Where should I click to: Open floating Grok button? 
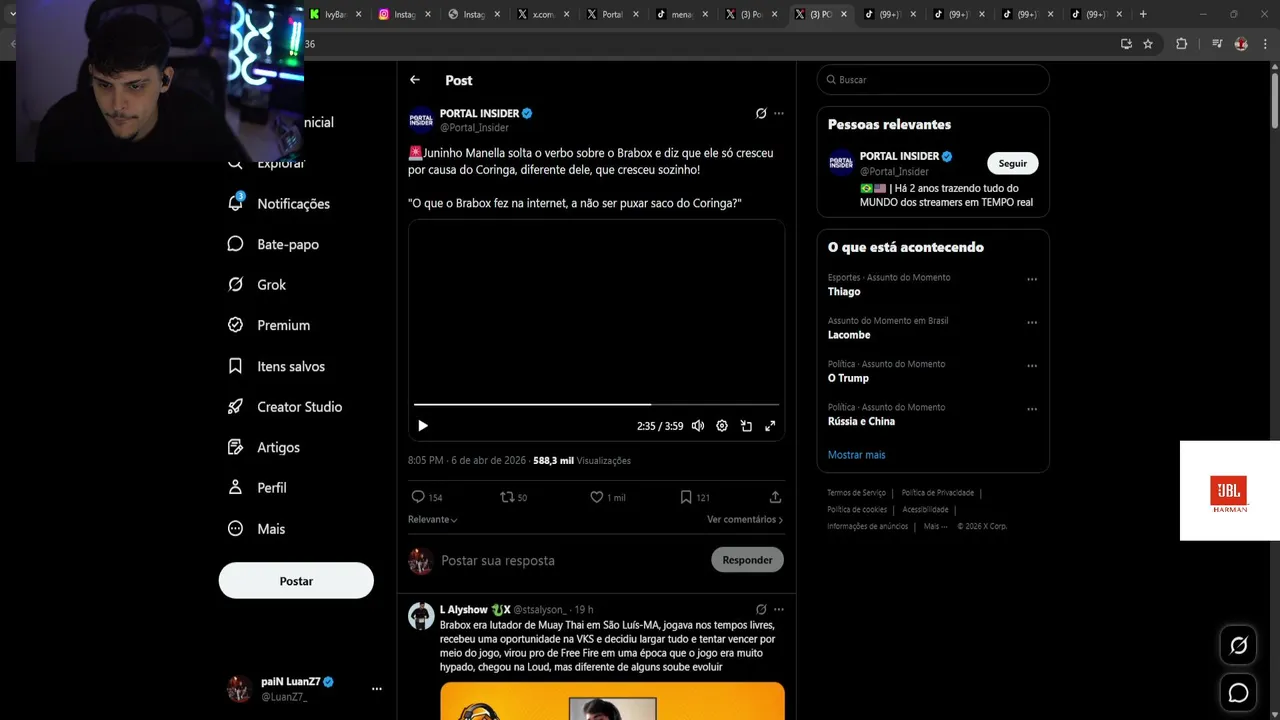1238,646
